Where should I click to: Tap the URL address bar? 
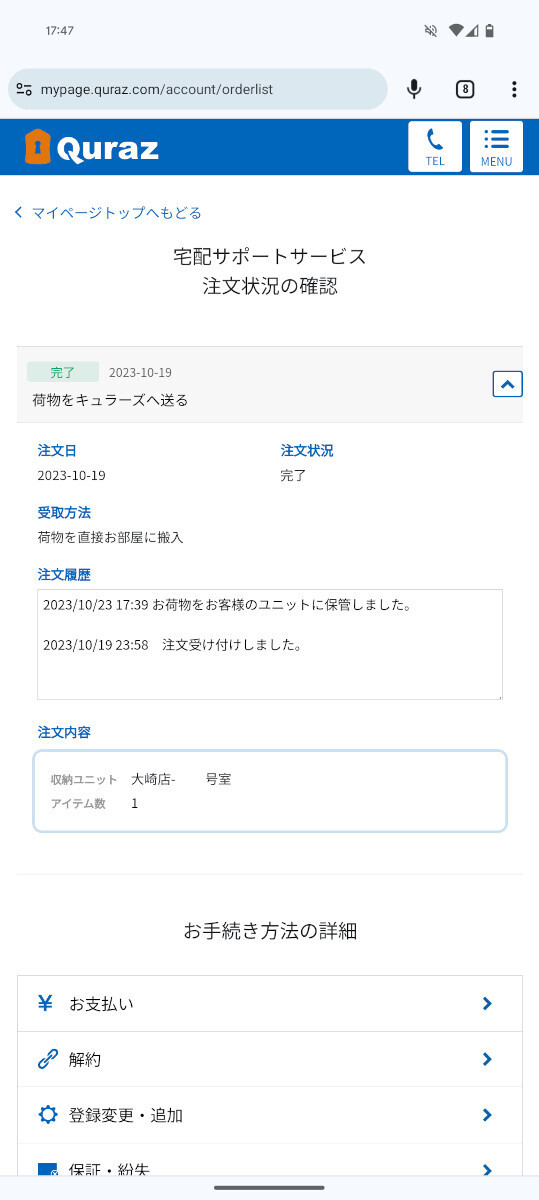click(198, 89)
